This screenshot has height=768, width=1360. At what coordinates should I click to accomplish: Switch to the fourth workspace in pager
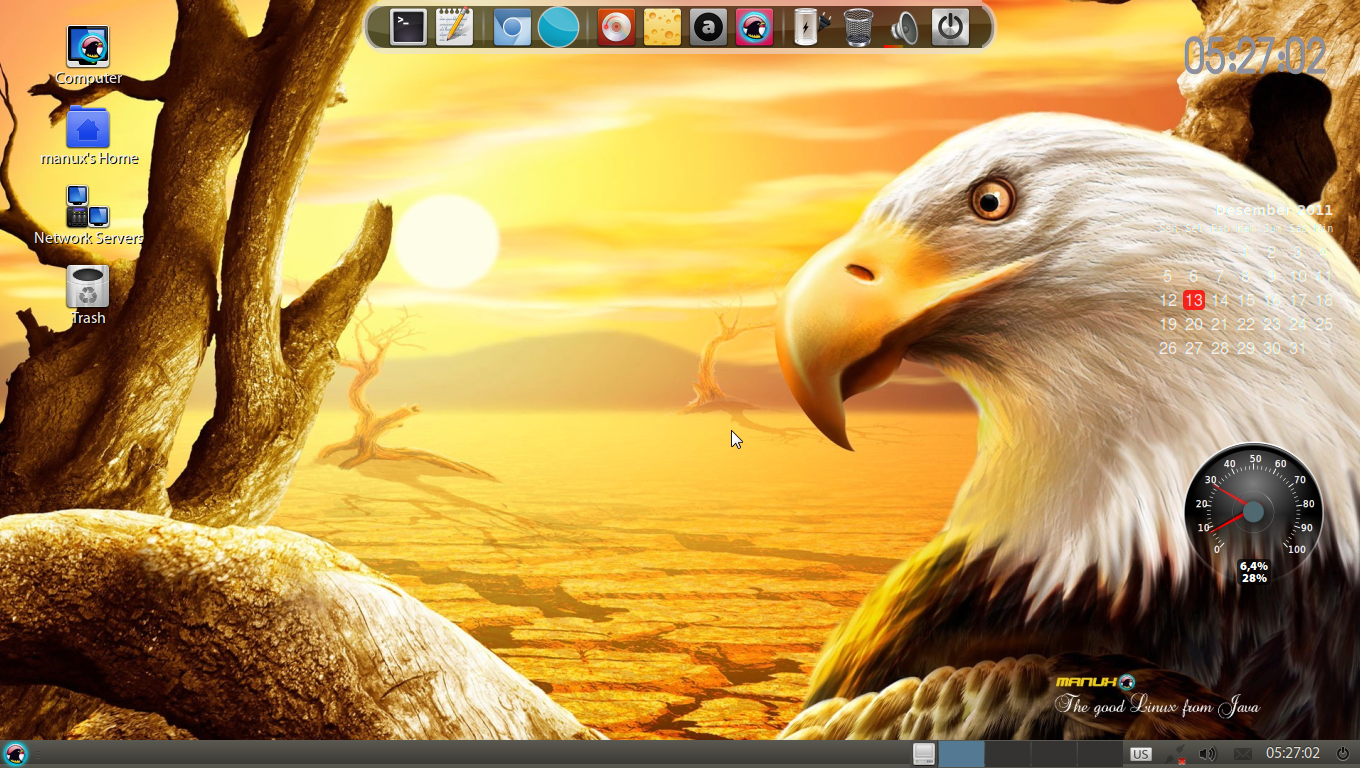pyautogui.click(x=1100, y=754)
